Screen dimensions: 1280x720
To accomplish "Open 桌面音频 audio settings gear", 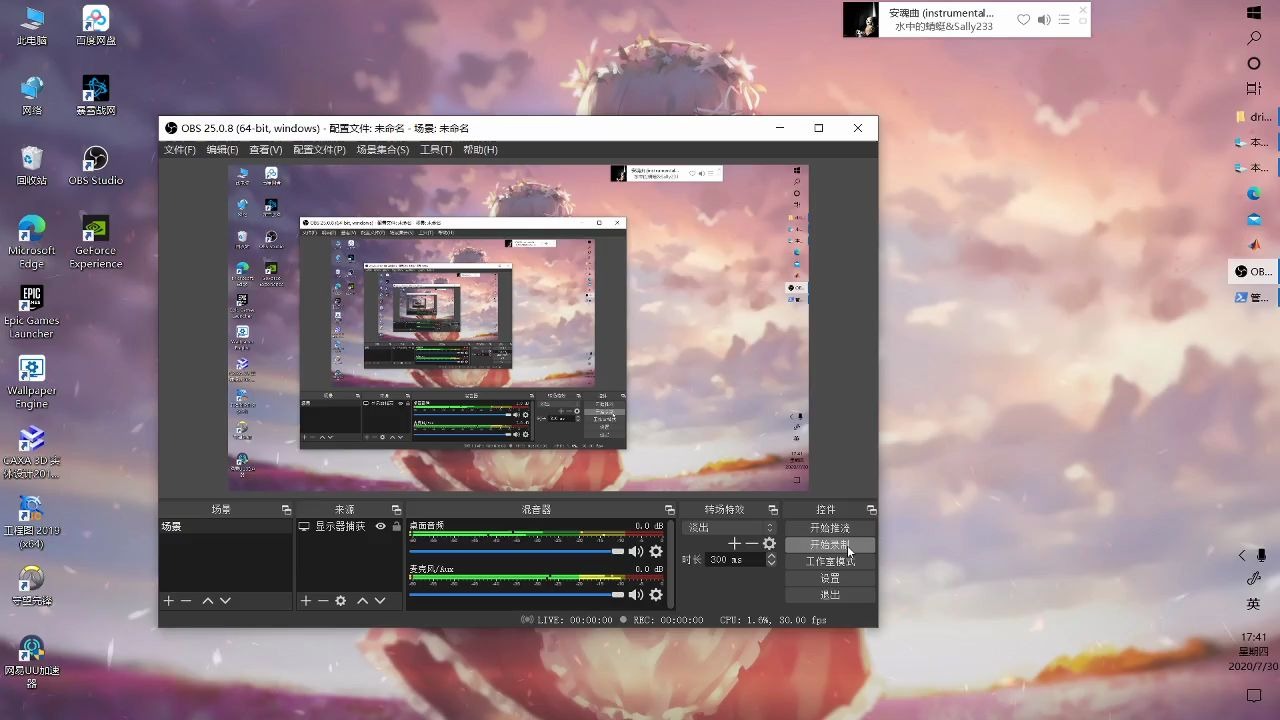I will [x=656, y=551].
